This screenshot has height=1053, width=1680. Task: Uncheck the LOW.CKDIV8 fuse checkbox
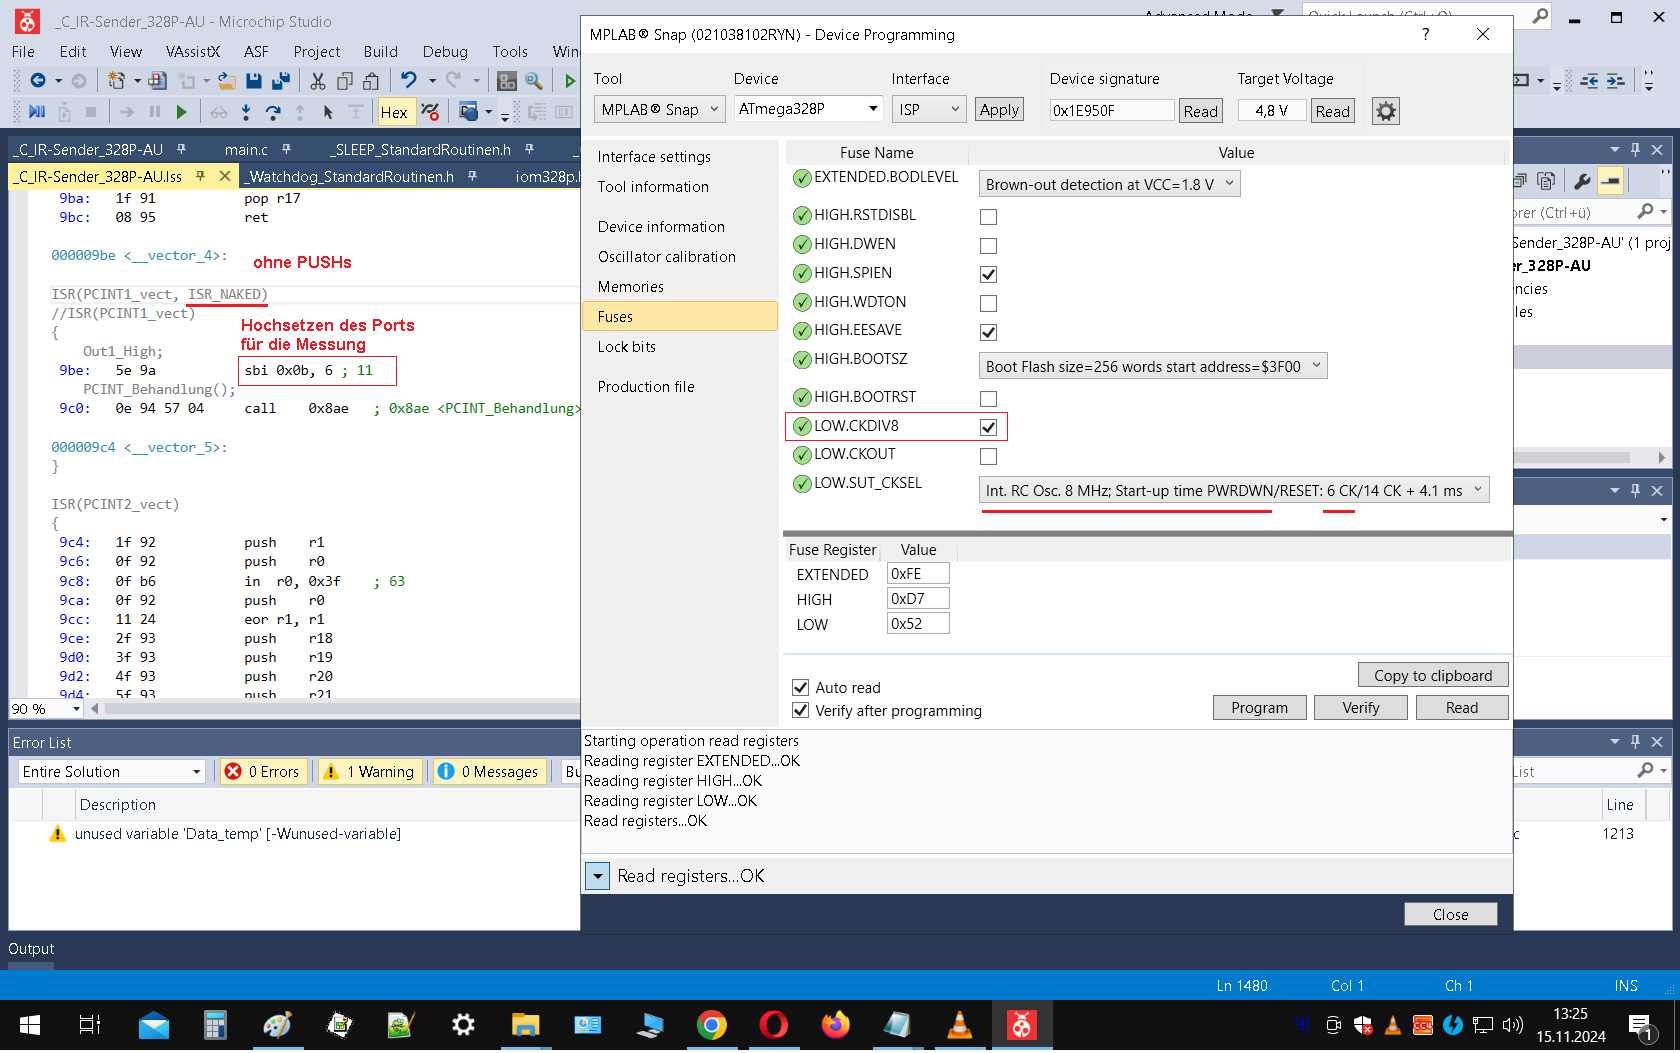988,428
